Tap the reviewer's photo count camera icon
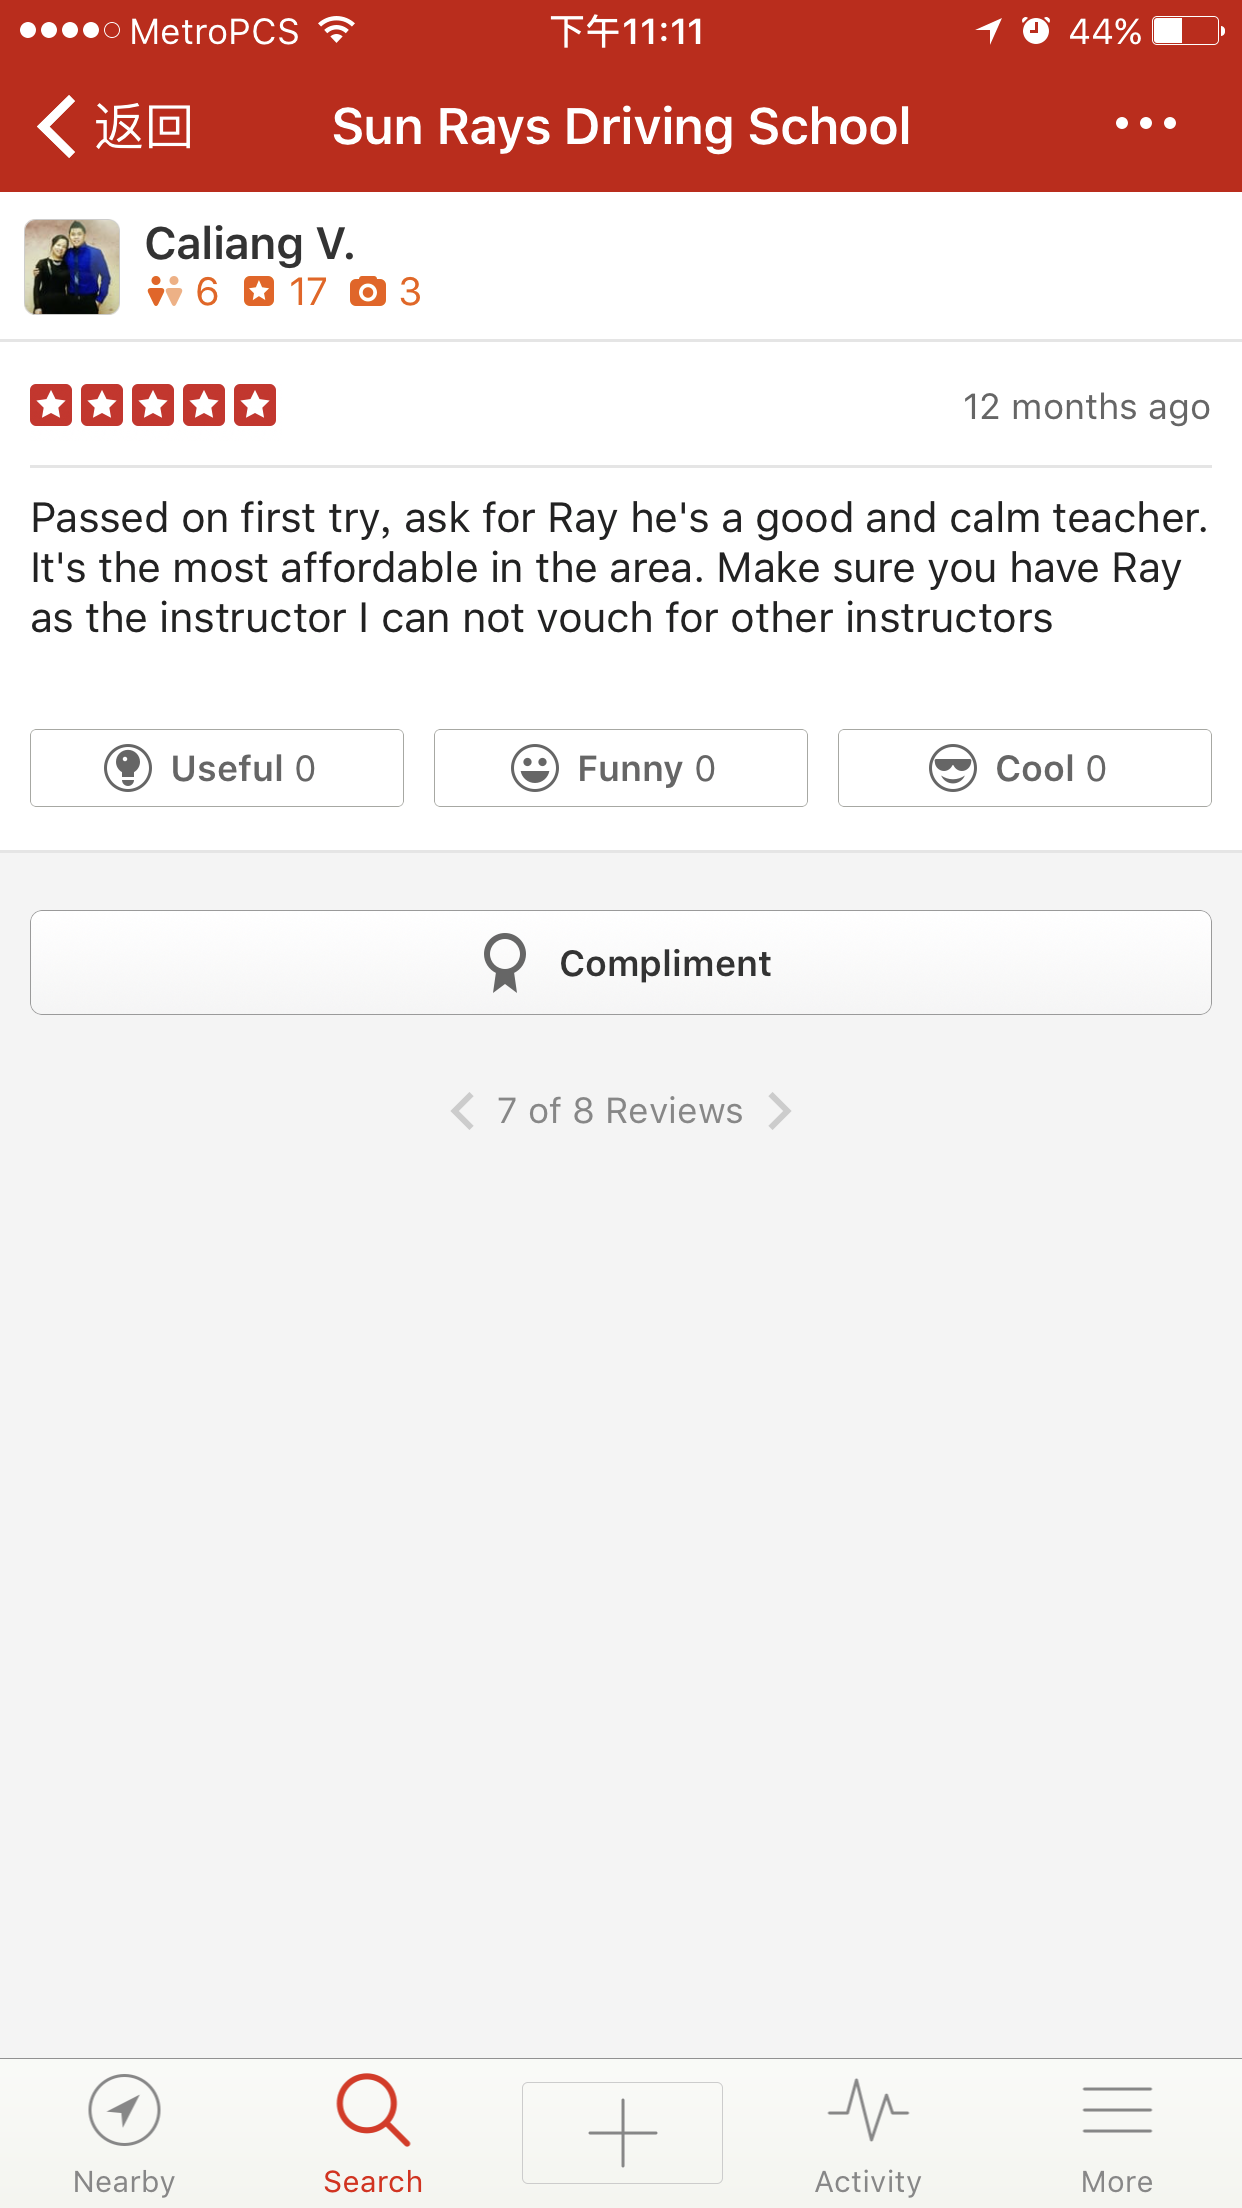1242x2208 pixels. click(x=368, y=291)
